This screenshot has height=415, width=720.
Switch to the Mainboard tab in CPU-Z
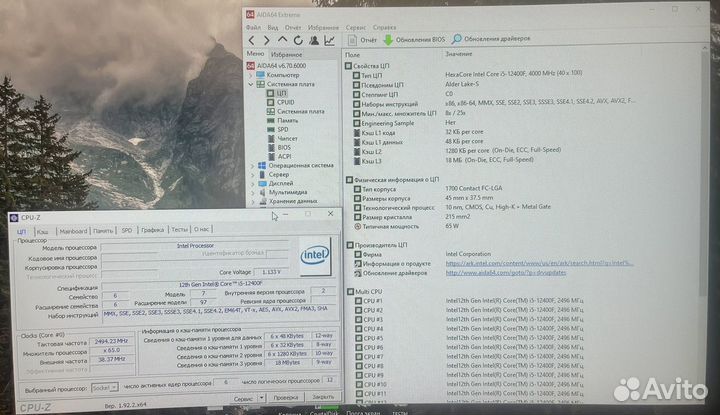[x=73, y=231]
